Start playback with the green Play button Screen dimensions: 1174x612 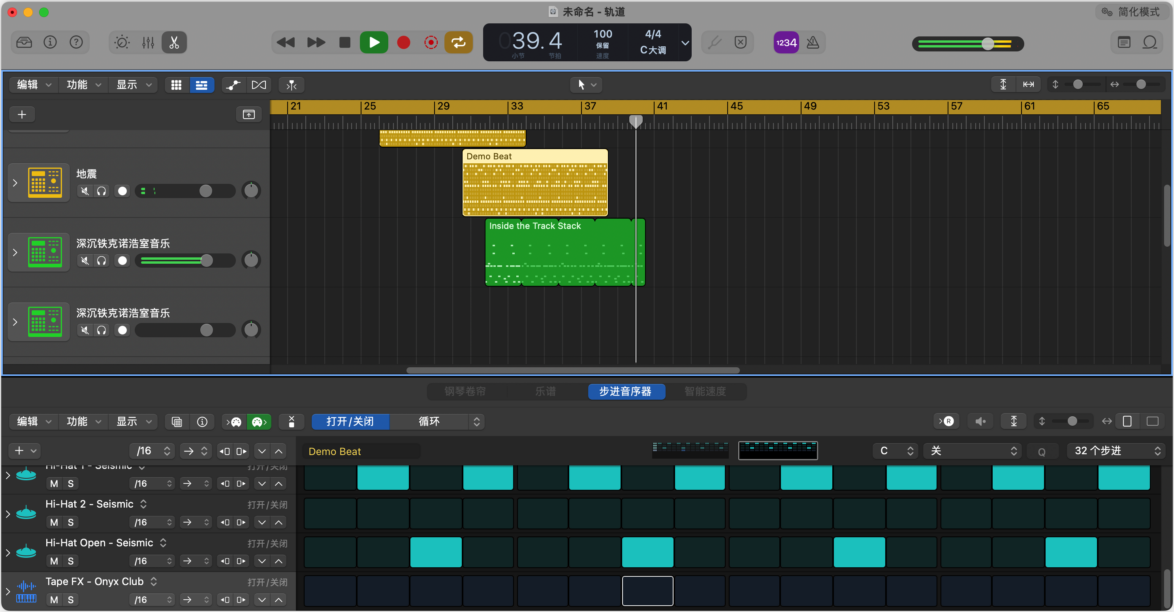374,43
